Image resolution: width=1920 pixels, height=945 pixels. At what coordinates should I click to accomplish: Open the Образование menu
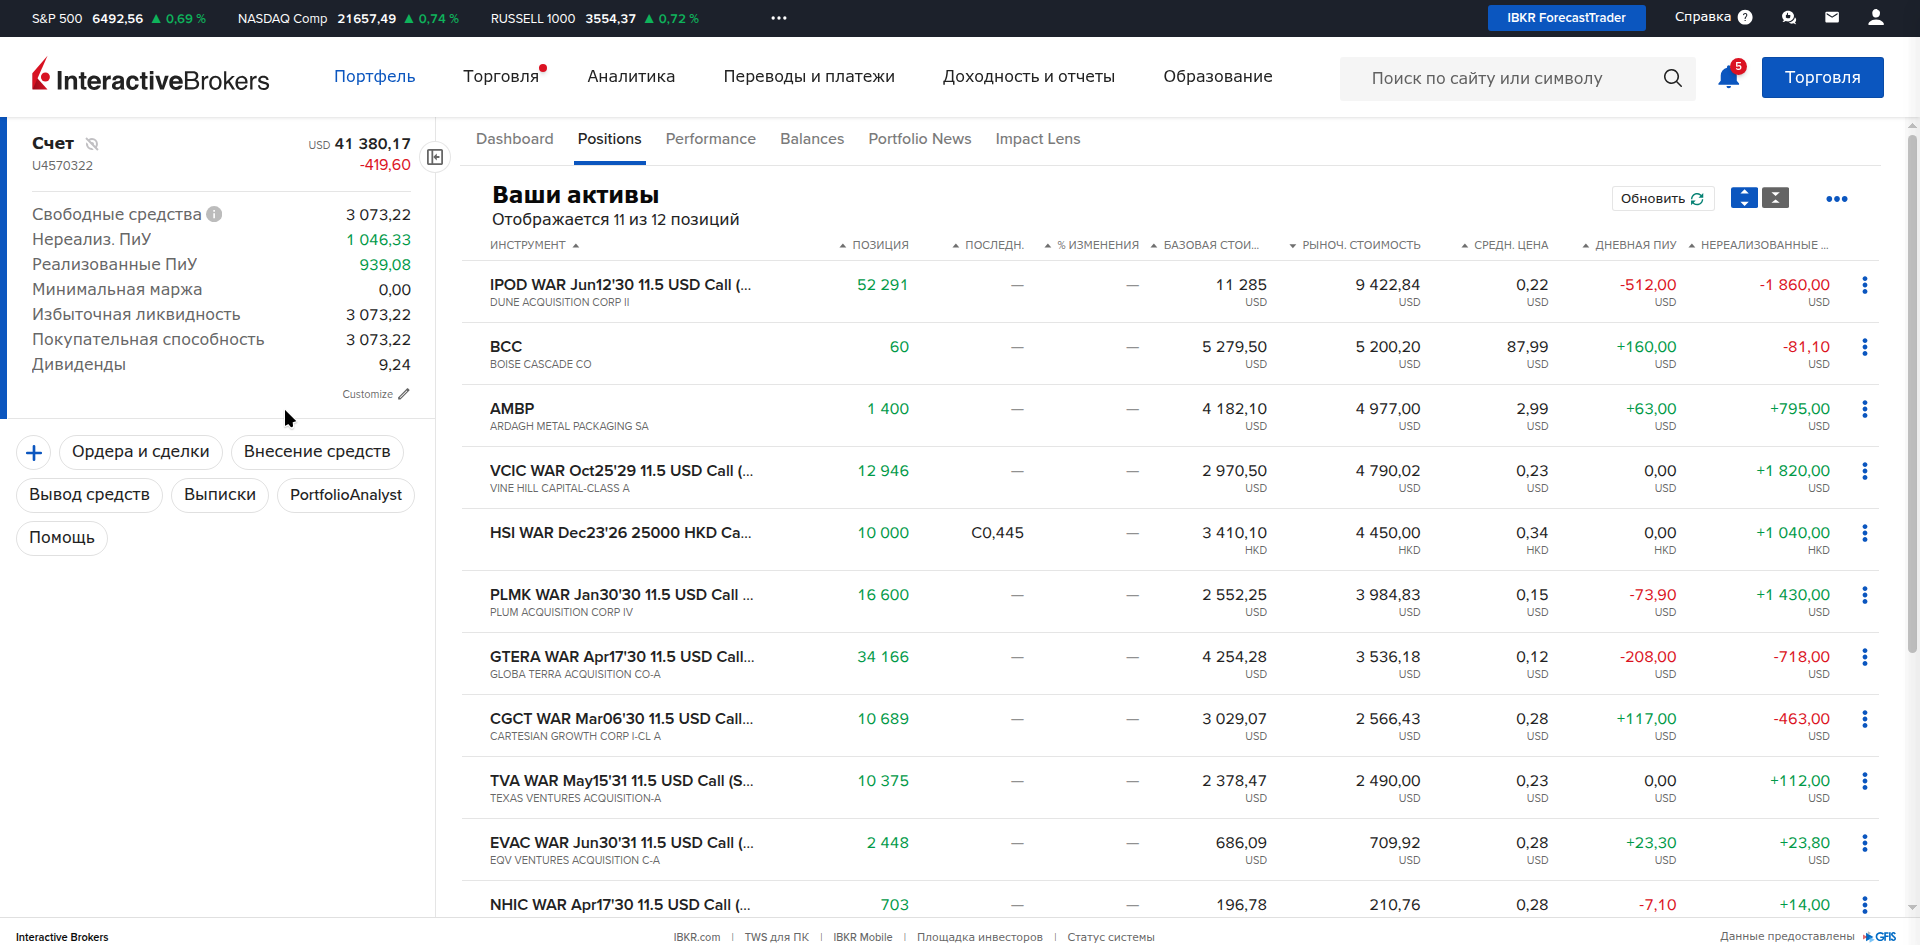(x=1218, y=77)
